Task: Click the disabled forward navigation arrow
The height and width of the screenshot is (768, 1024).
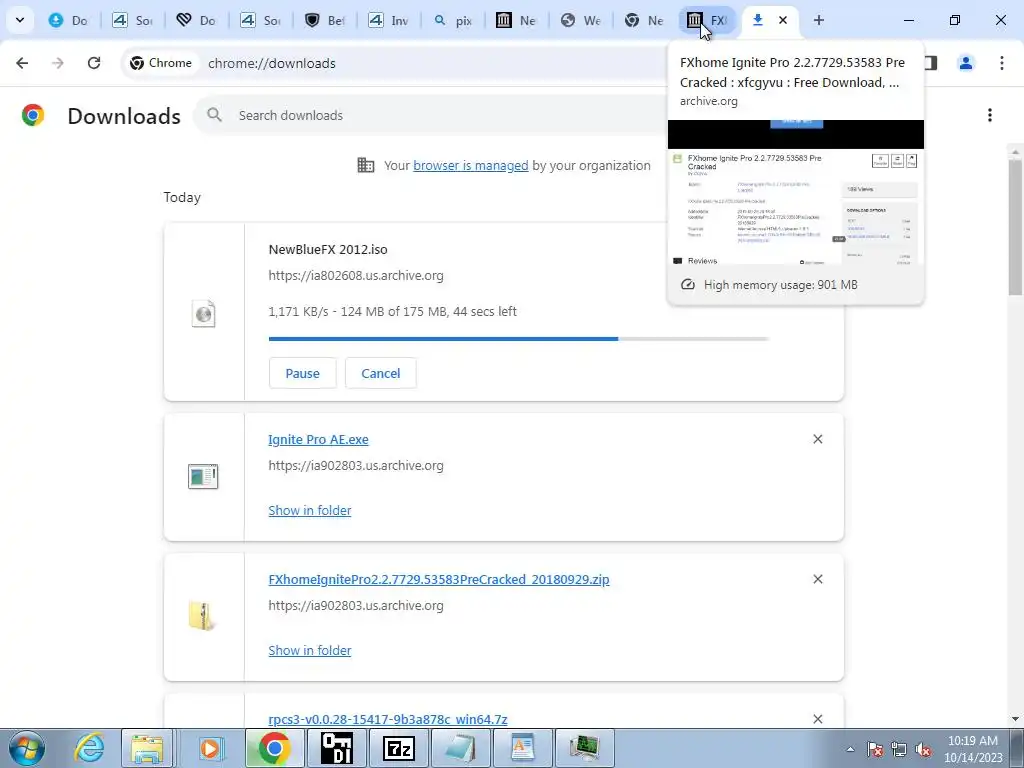Action: [x=58, y=63]
